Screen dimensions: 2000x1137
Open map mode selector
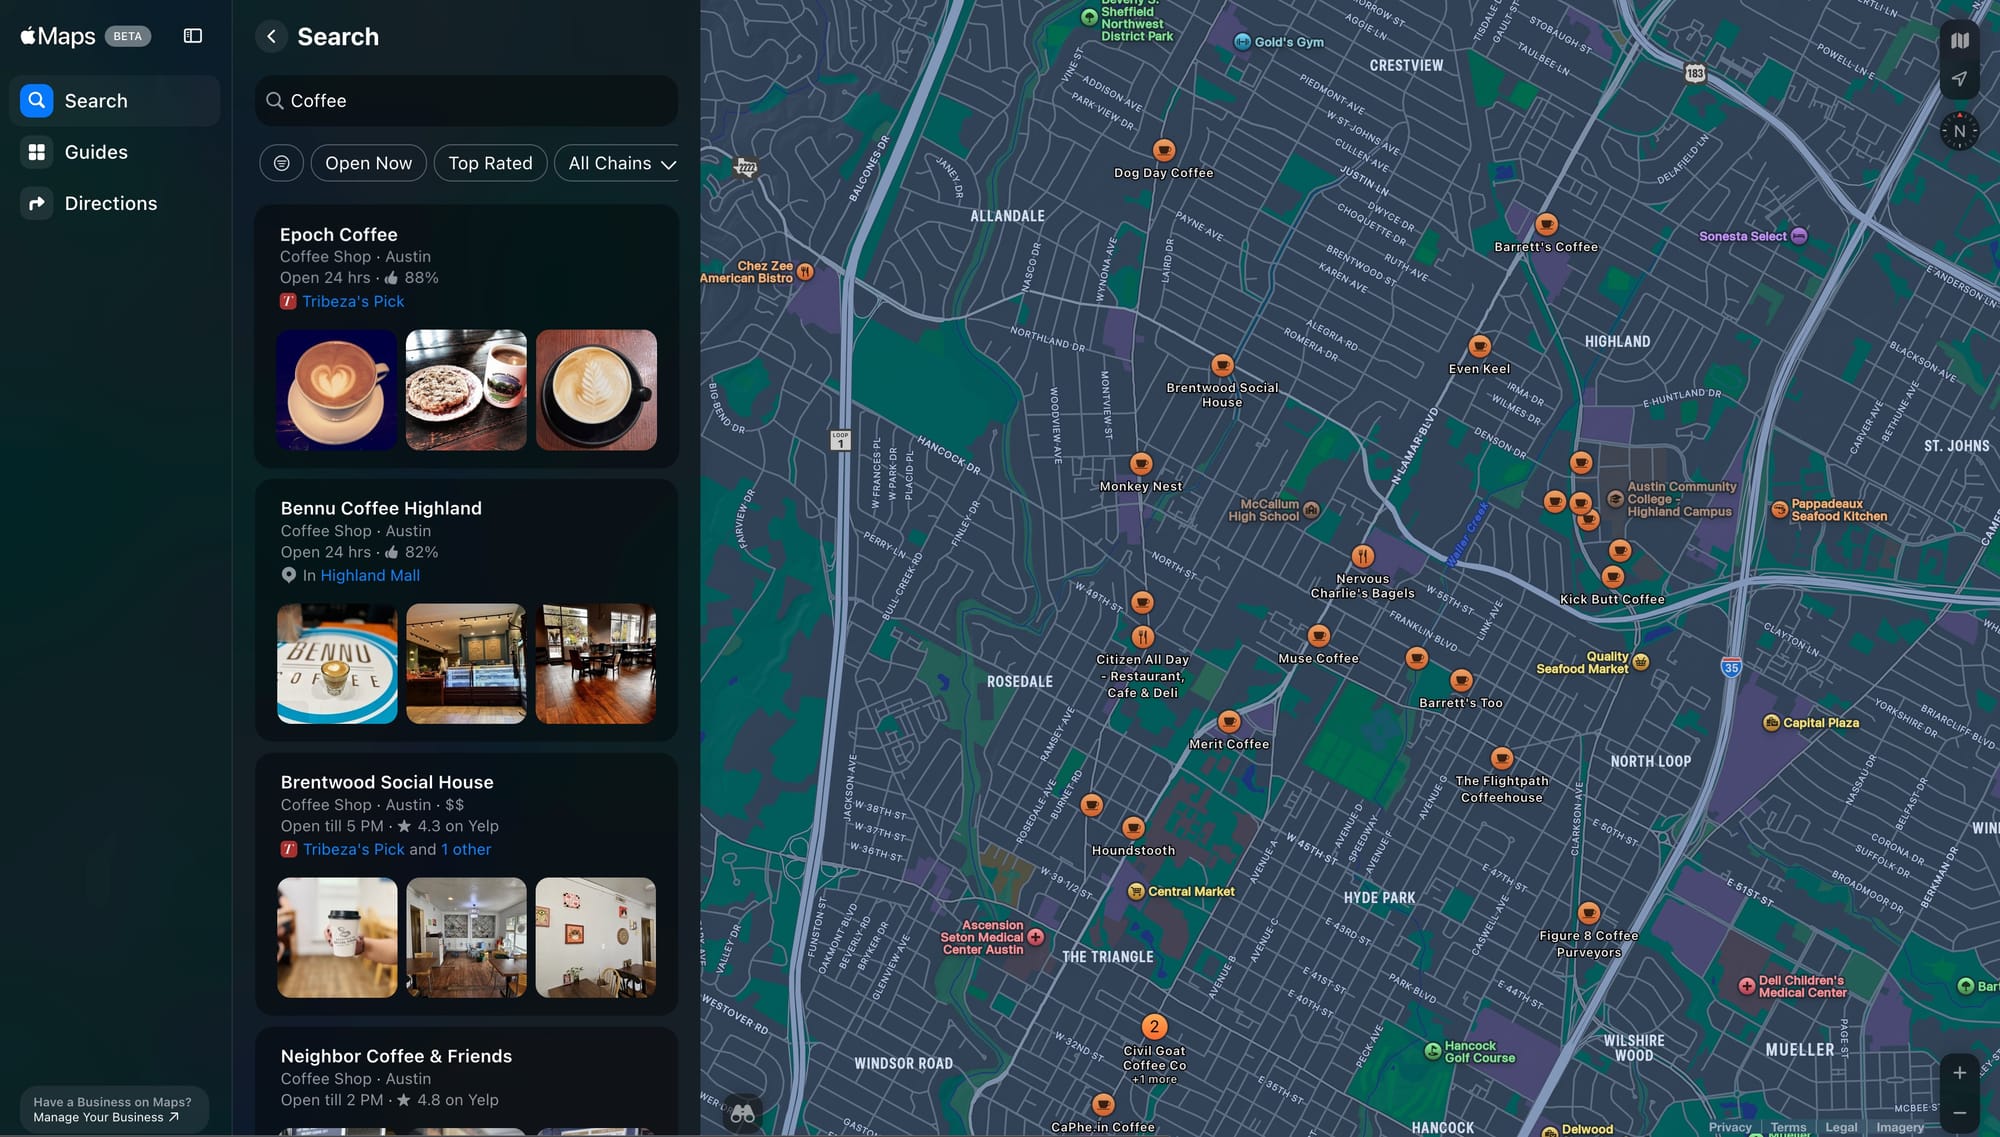click(1959, 41)
